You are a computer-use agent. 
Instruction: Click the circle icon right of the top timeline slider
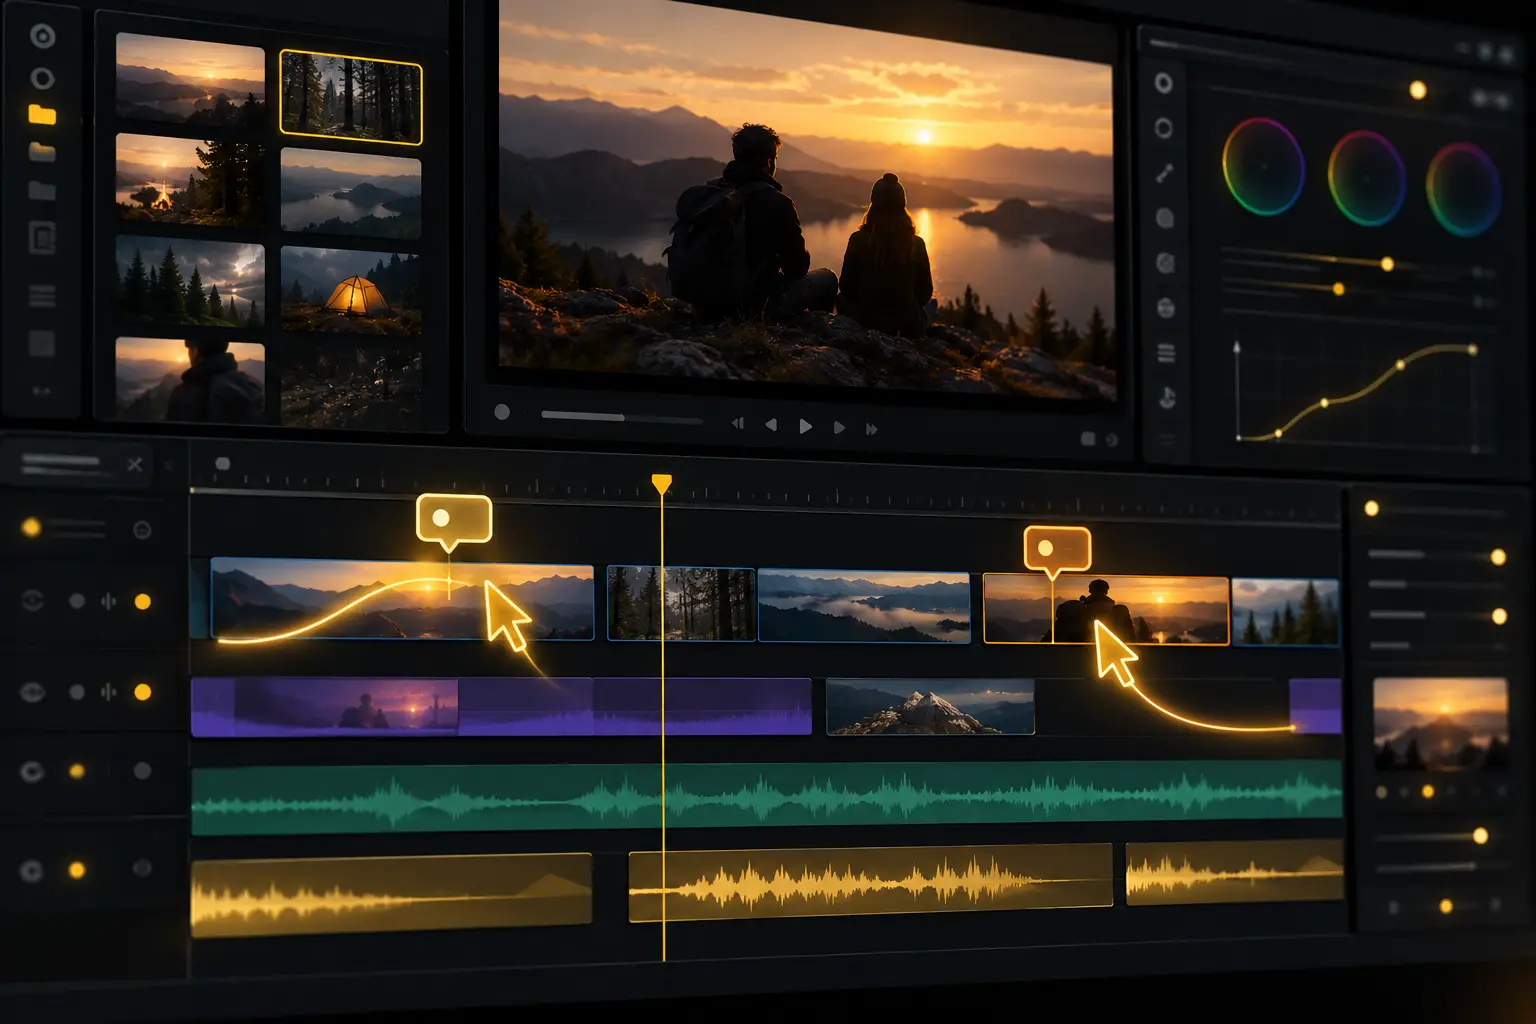point(142,530)
